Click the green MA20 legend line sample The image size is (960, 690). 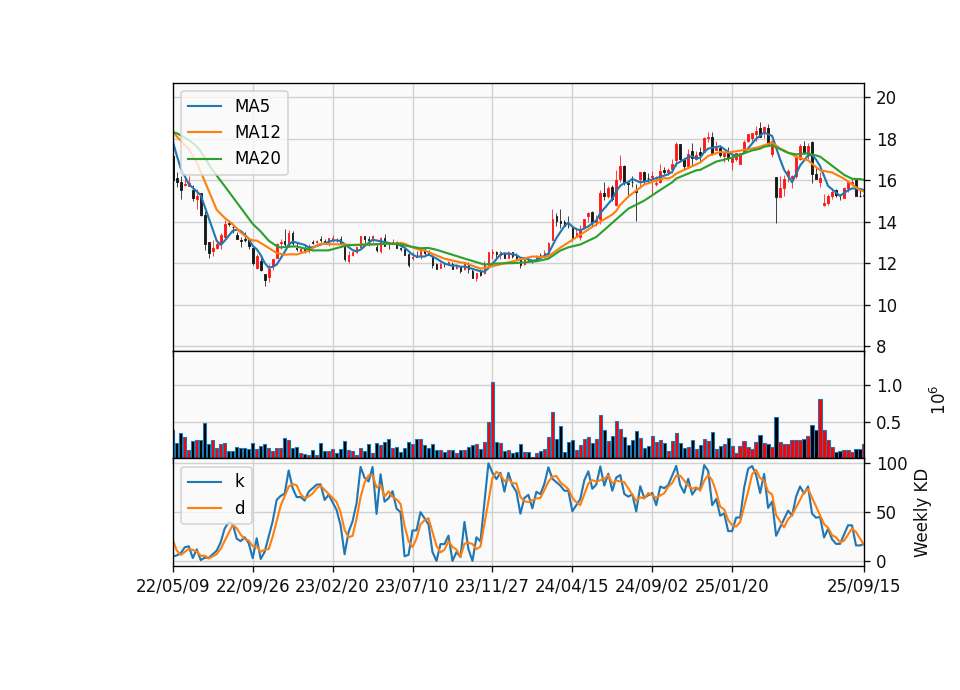coord(204,158)
